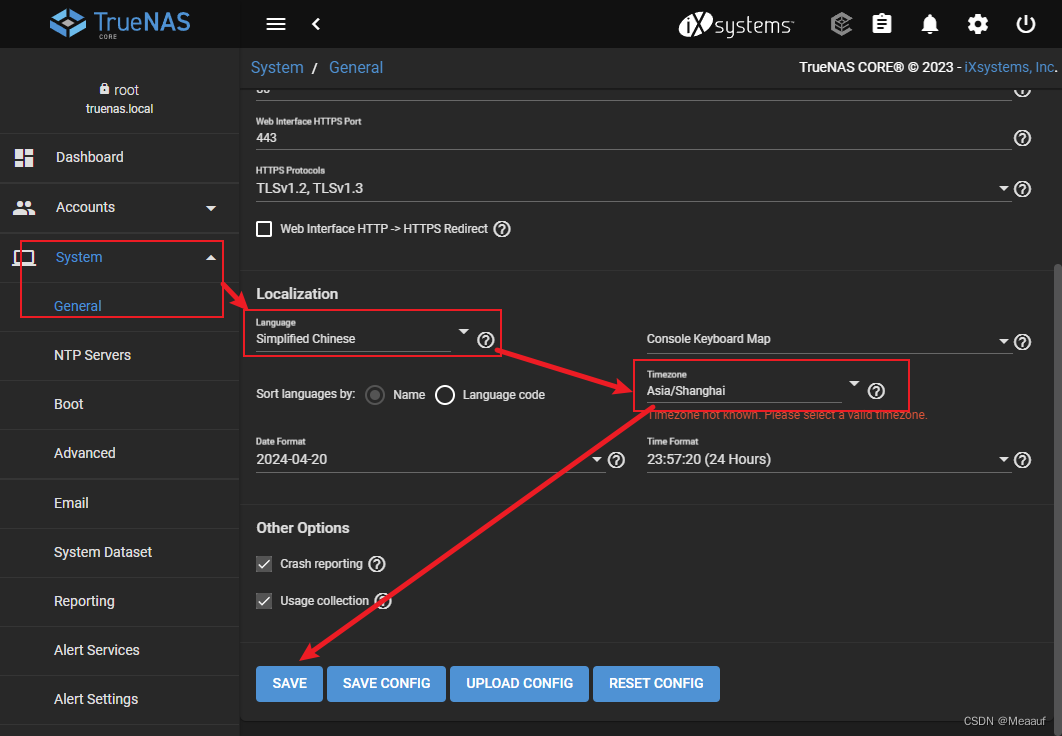Open NTP Servers page
1062x736 pixels.
point(119,355)
